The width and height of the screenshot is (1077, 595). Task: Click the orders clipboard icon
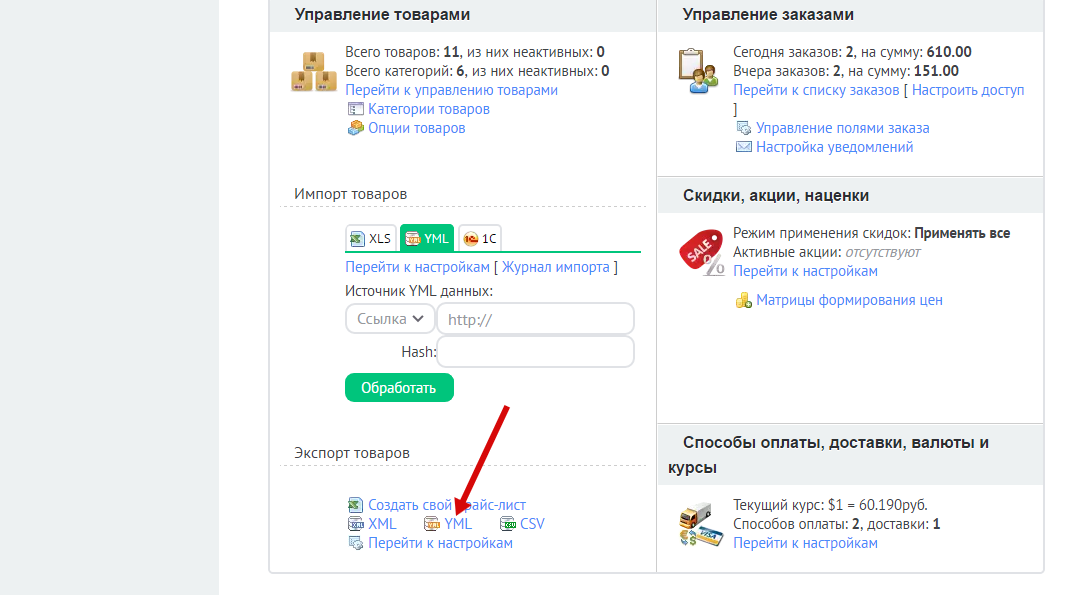pos(696,71)
